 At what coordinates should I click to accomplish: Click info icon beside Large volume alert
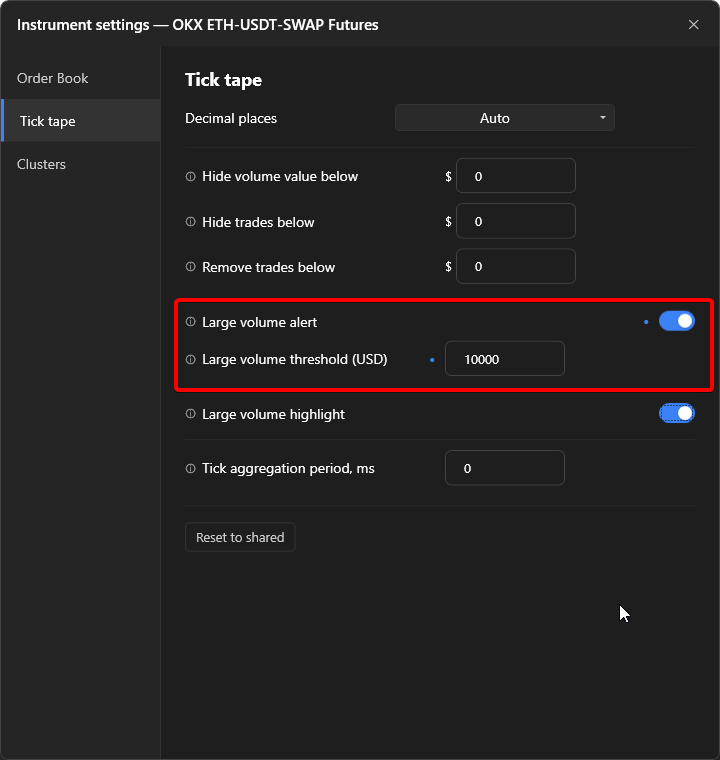pyautogui.click(x=191, y=321)
